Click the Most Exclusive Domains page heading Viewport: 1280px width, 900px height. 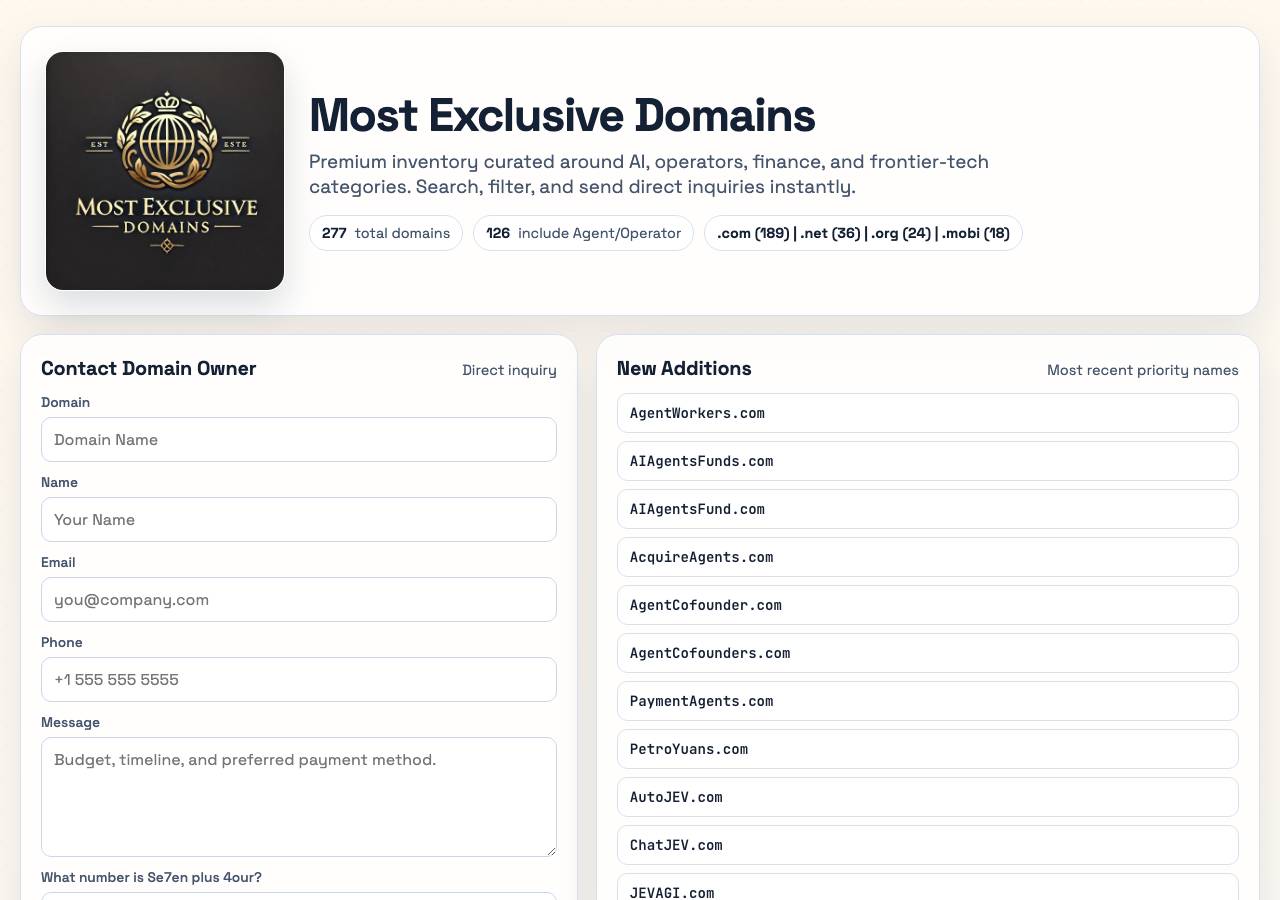(x=562, y=115)
